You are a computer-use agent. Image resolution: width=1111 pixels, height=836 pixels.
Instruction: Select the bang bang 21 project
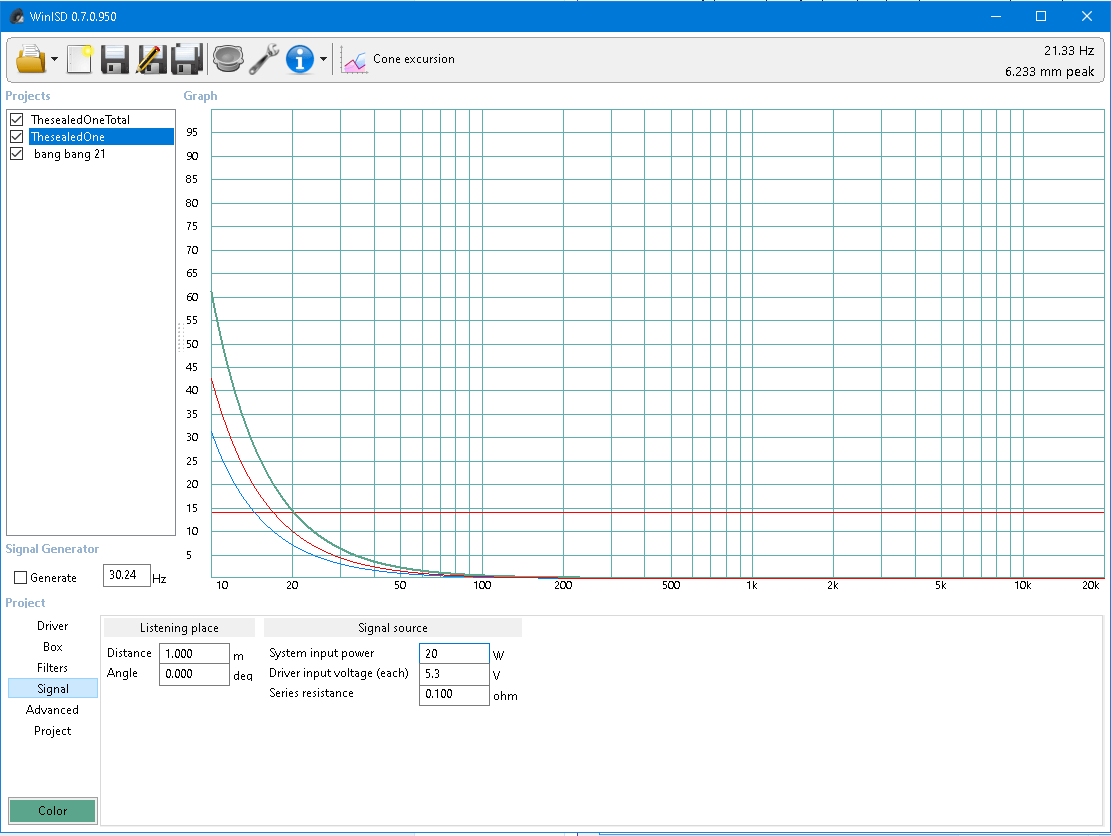tap(69, 154)
